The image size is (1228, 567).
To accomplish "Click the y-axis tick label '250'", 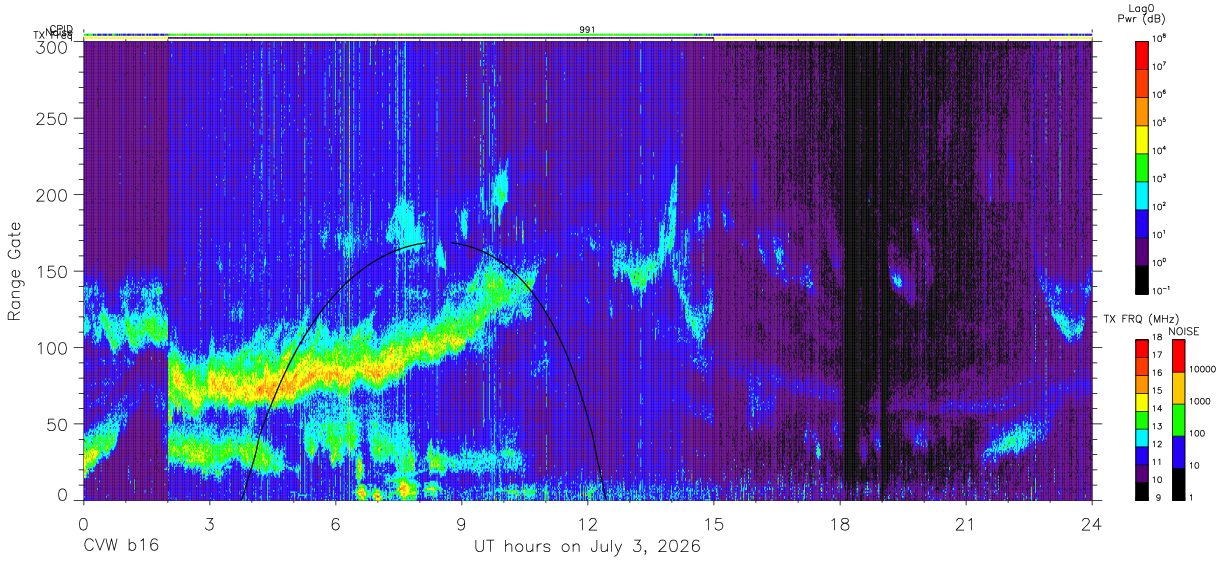I will [x=54, y=119].
